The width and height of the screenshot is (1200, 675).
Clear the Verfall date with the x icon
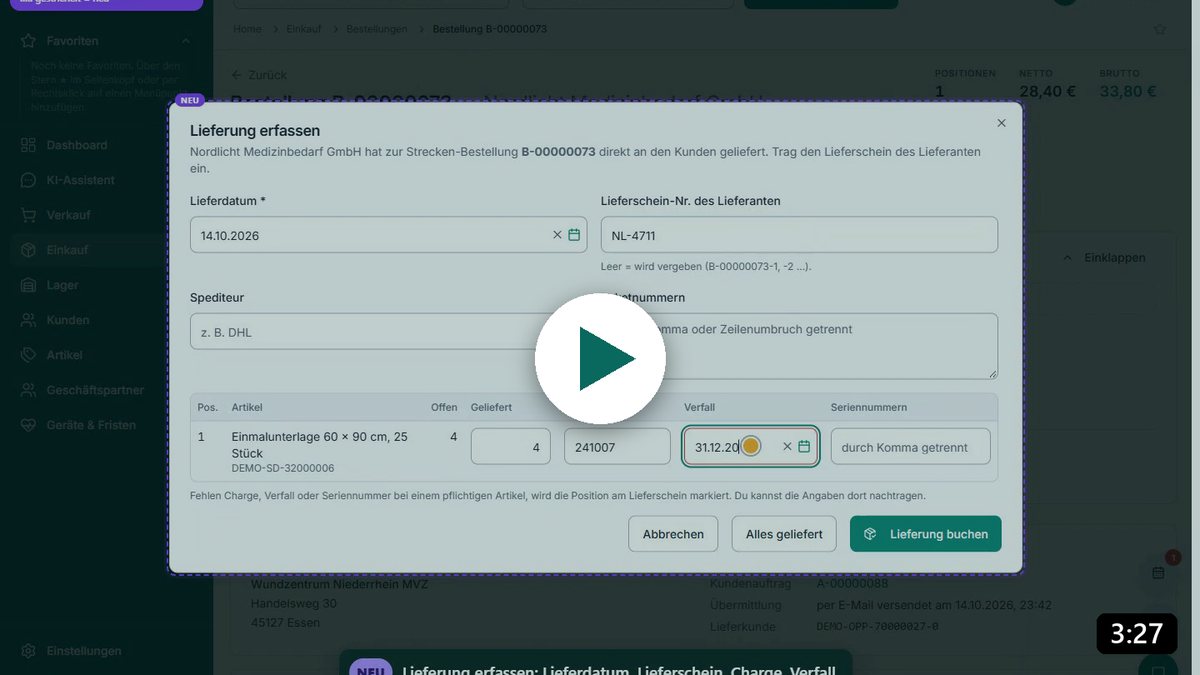(x=787, y=447)
